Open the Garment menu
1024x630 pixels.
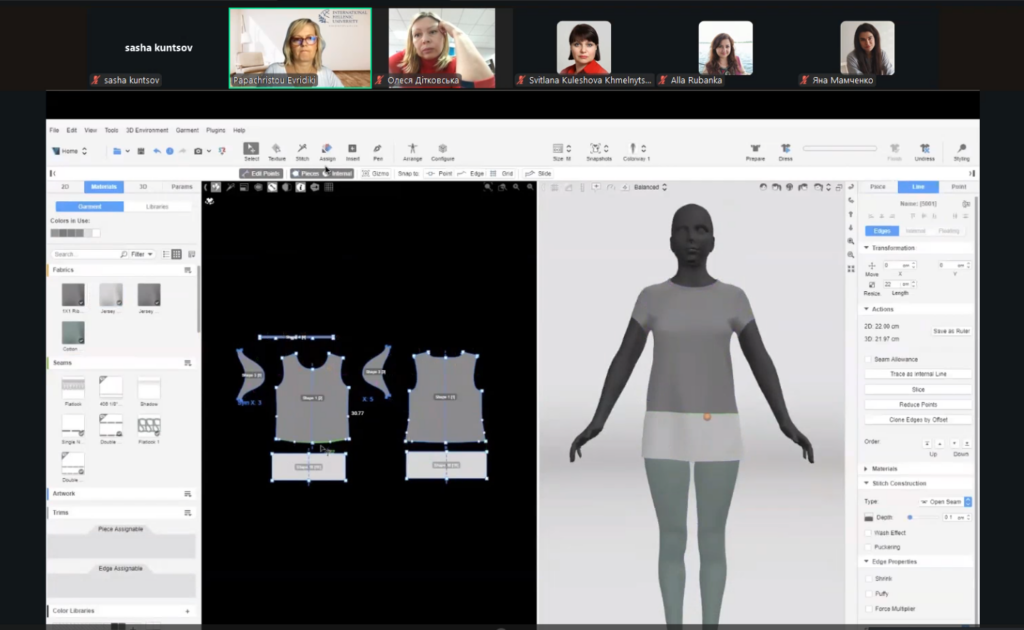click(187, 130)
